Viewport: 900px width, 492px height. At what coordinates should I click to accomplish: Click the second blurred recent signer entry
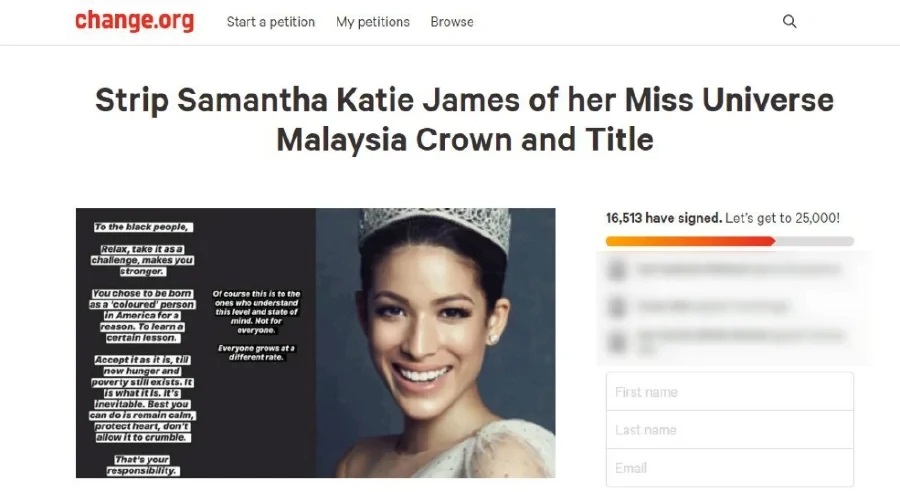coord(712,307)
